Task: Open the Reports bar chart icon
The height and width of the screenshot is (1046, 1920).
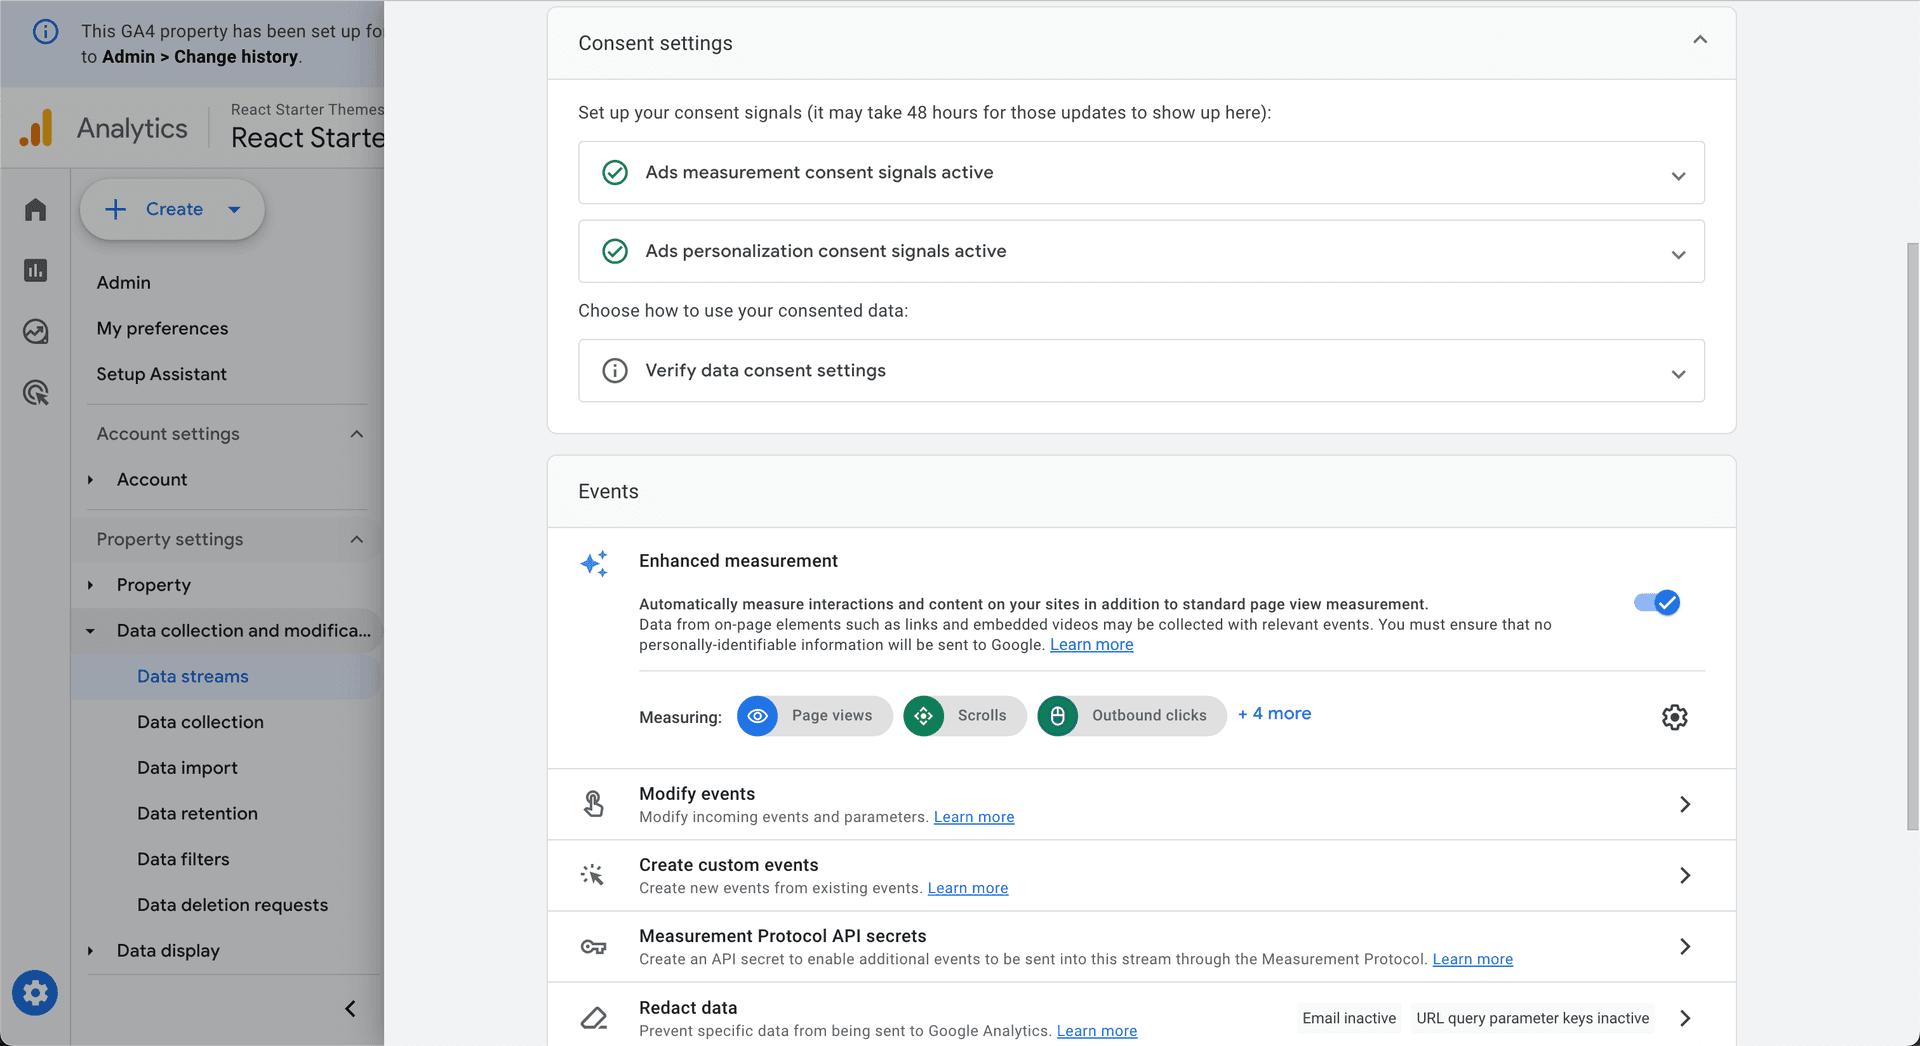Action: 36,271
